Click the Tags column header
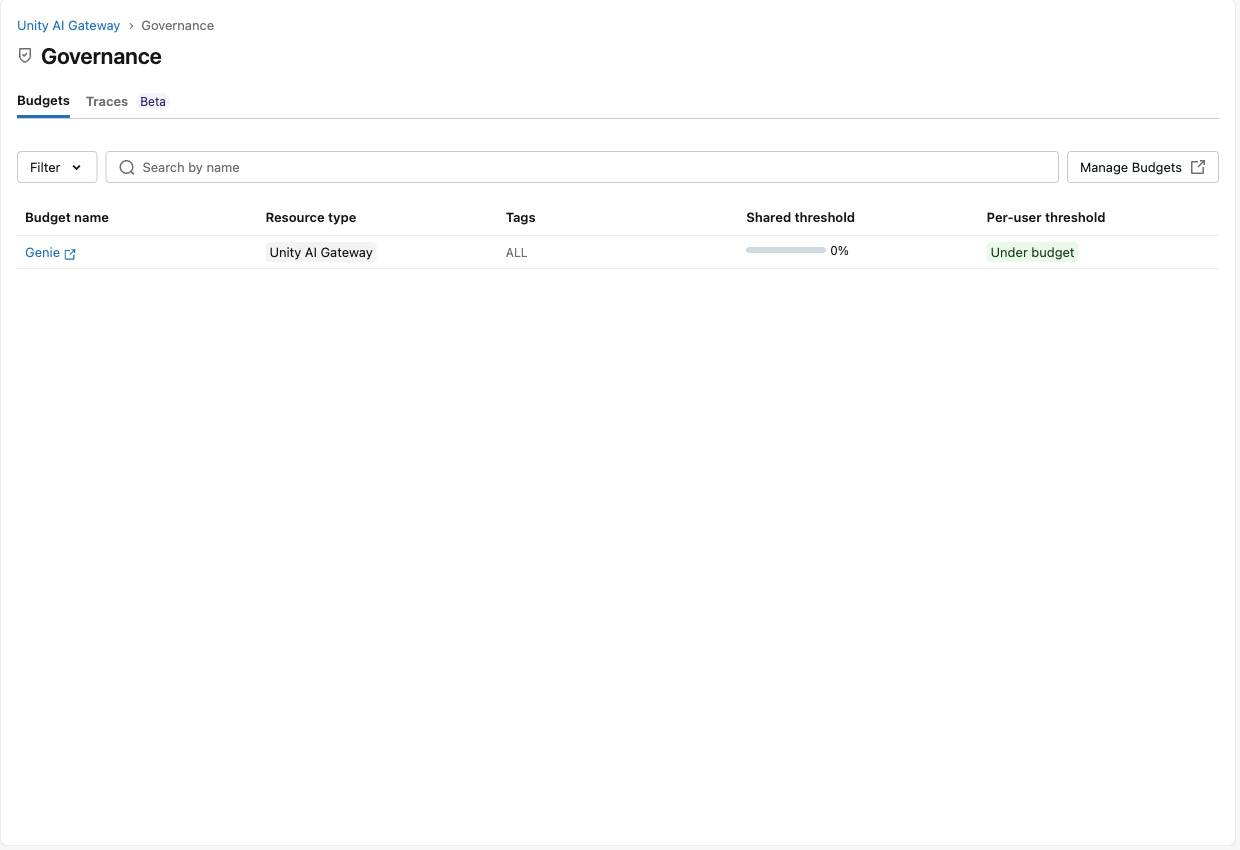 pos(521,217)
